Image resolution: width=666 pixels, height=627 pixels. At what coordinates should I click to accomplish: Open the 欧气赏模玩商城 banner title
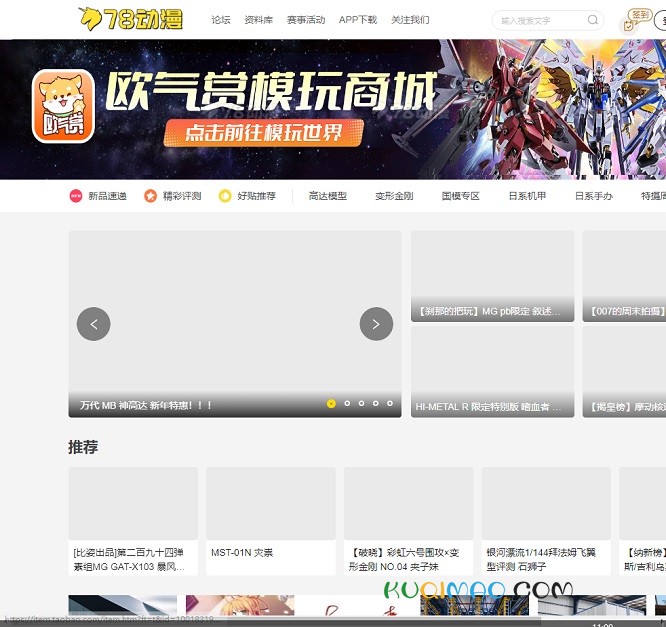pyautogui.click(x=271, y=90)
